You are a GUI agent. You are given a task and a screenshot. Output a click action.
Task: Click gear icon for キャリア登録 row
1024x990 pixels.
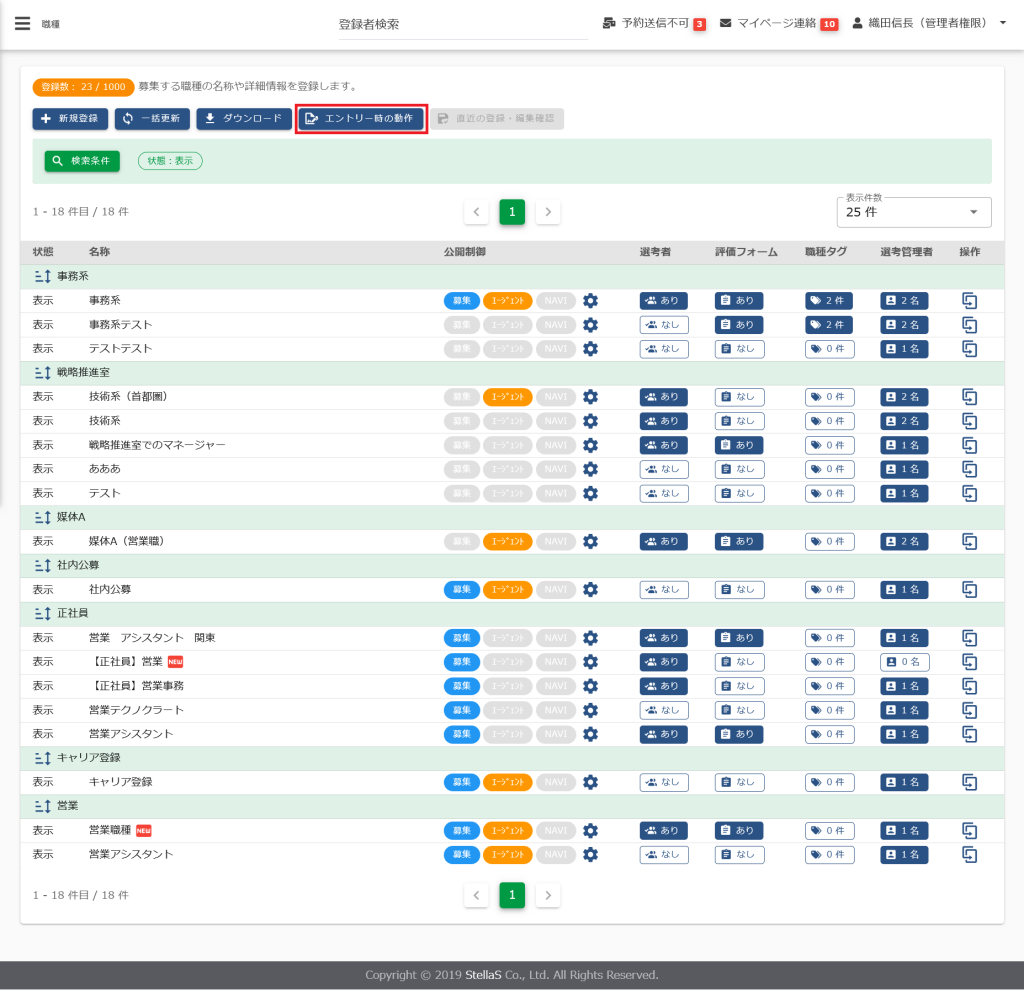[590, 782]
